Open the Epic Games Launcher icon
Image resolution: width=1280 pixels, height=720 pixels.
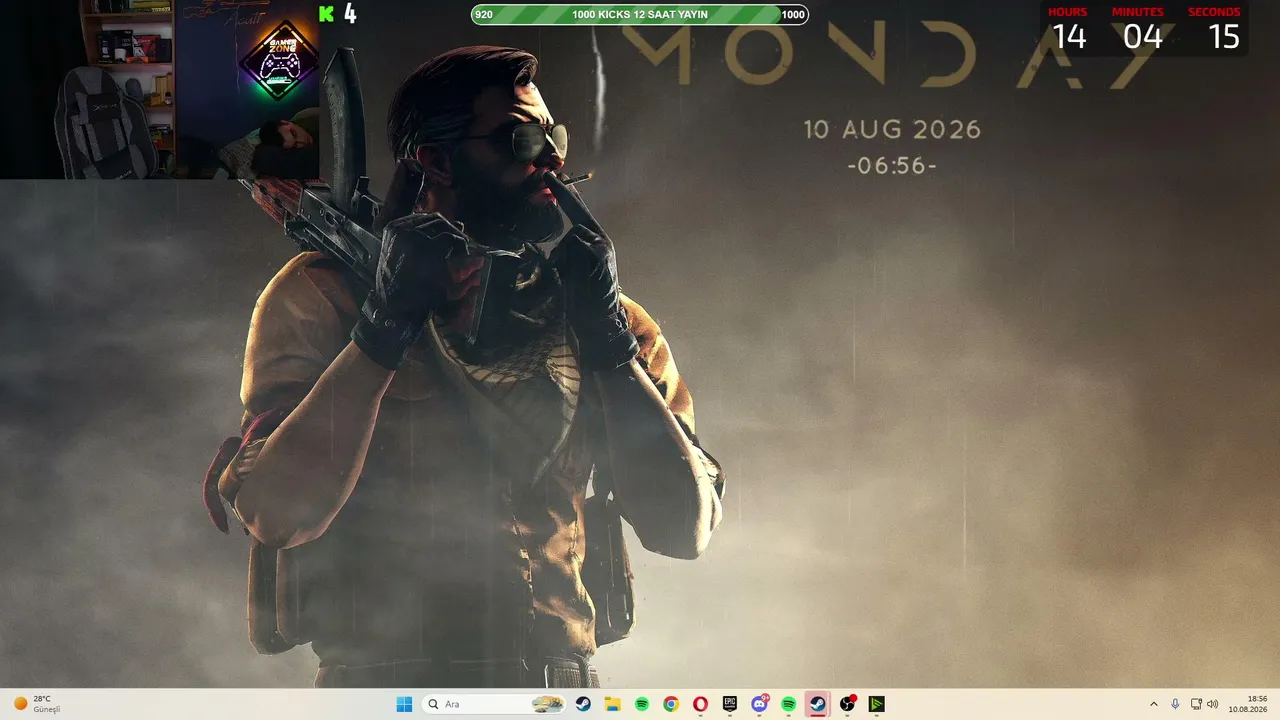pyautogui.click(x=730, y=704)
